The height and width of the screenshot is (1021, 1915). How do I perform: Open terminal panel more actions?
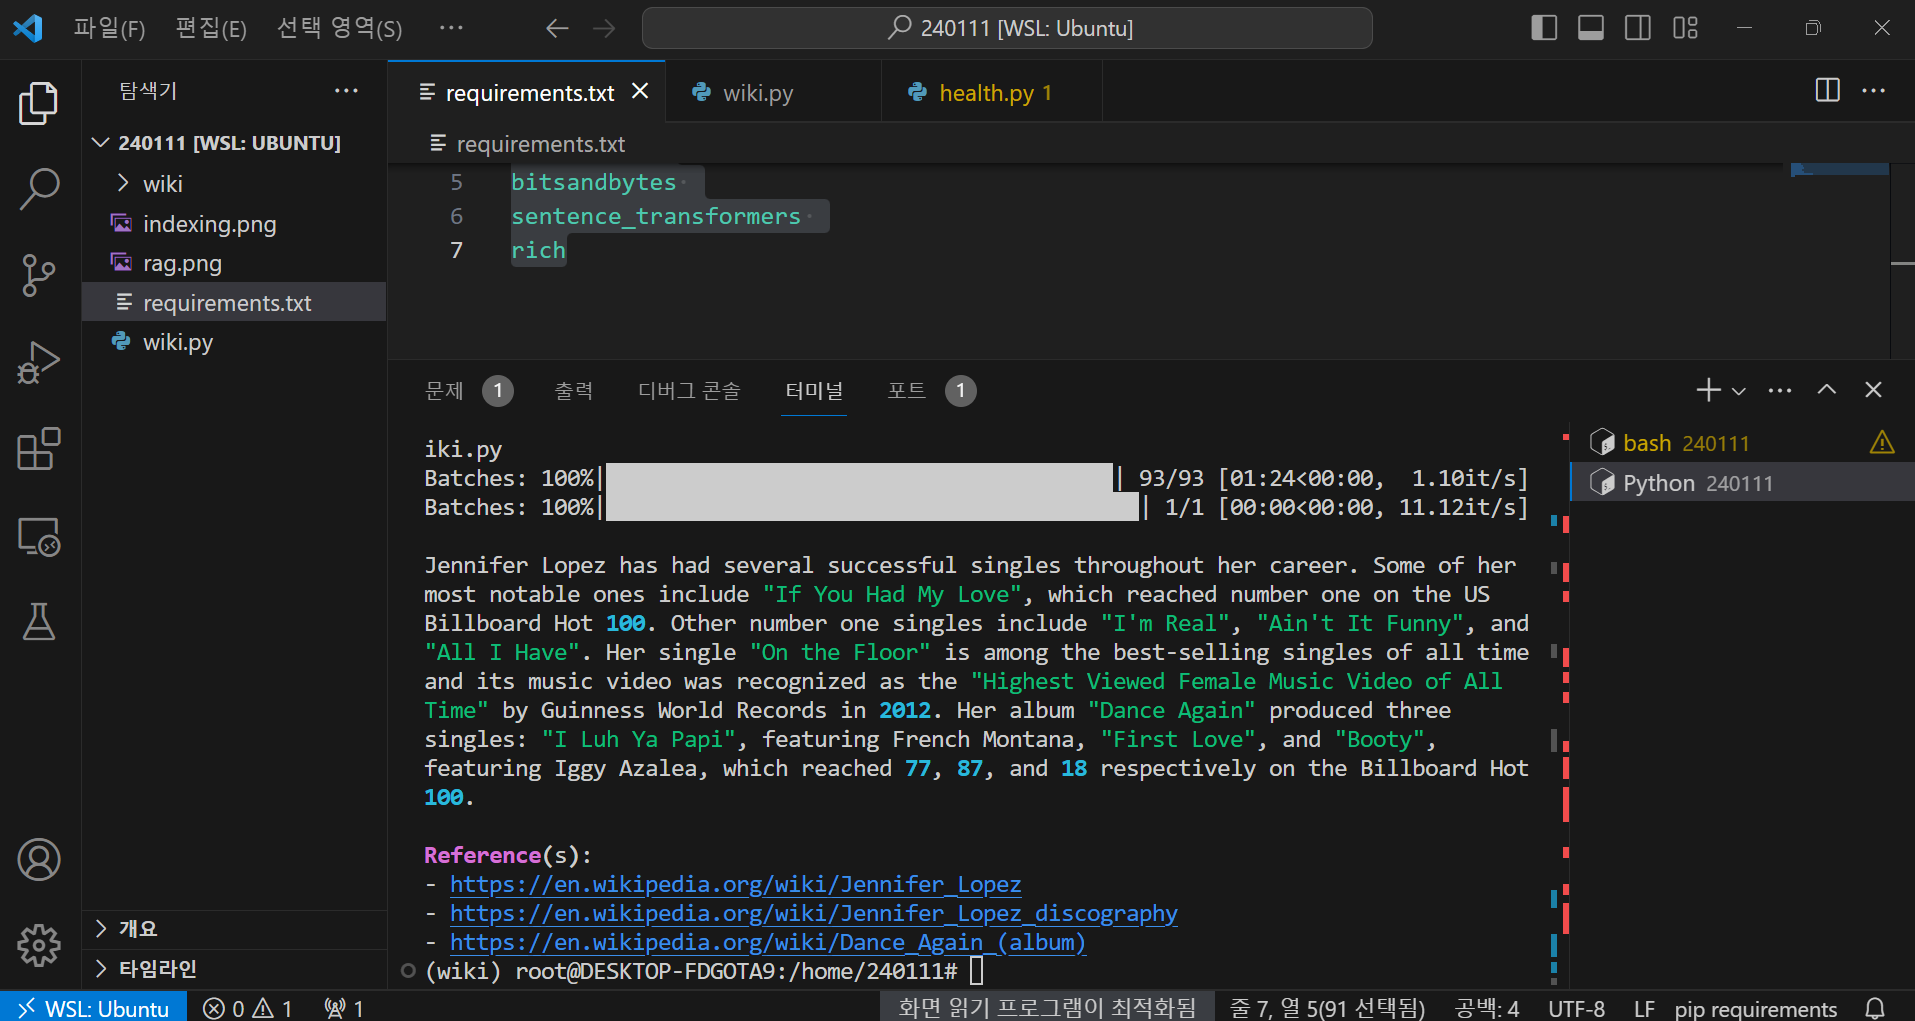tap(1780, 390)
